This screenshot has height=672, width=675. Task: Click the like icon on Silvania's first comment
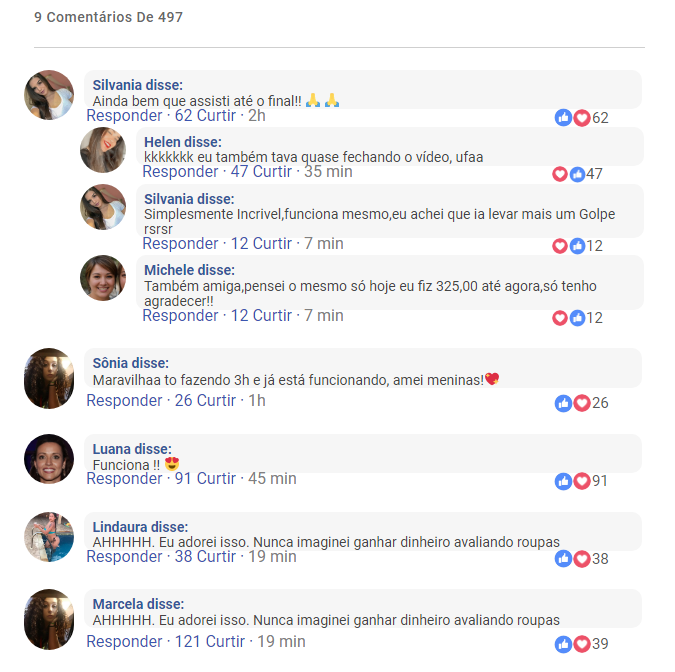563,118
